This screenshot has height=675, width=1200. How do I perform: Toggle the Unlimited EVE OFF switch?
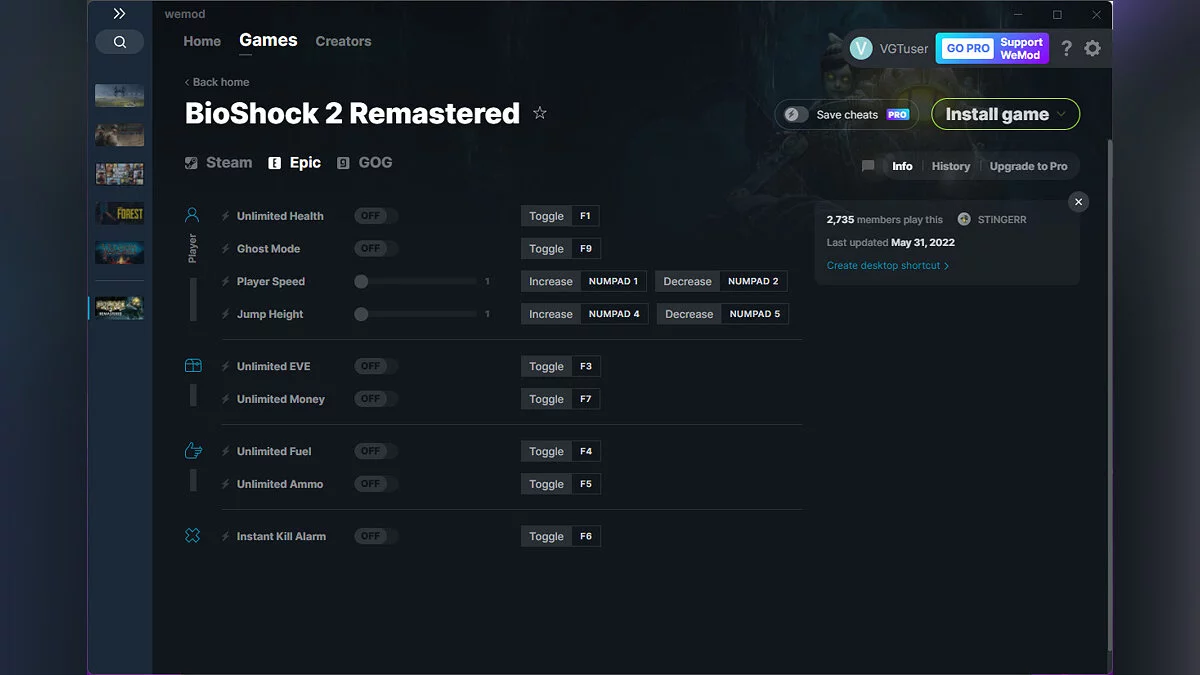coord(376,366)
